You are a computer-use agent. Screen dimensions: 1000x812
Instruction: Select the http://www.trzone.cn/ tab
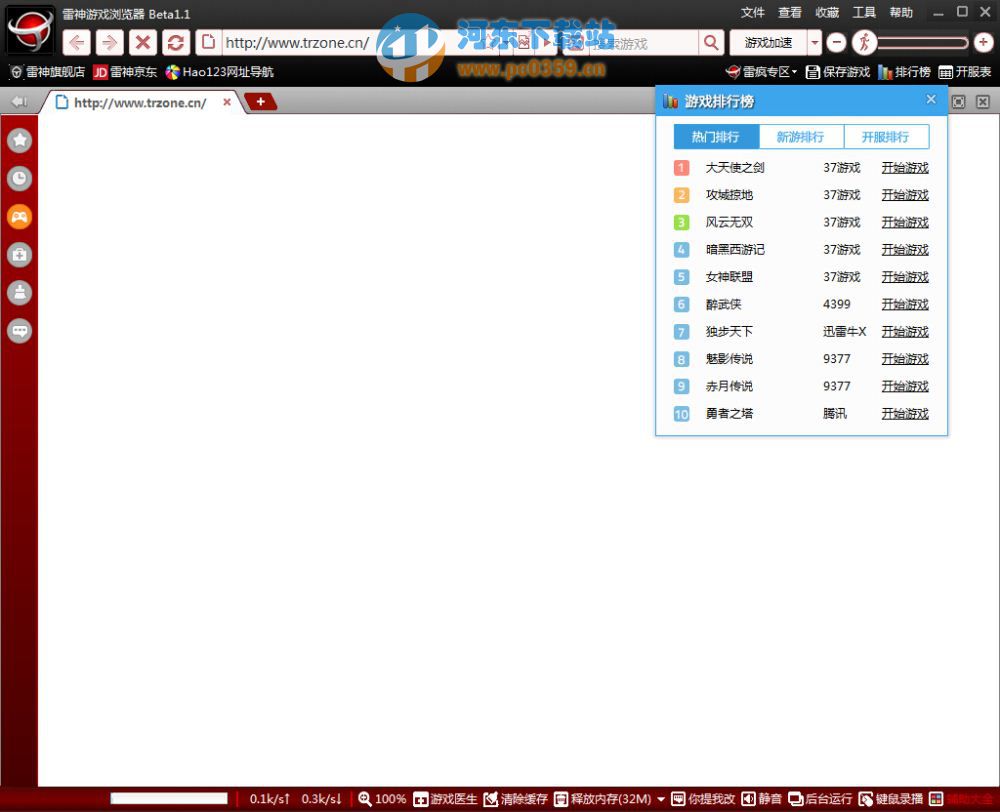point(140,103)
